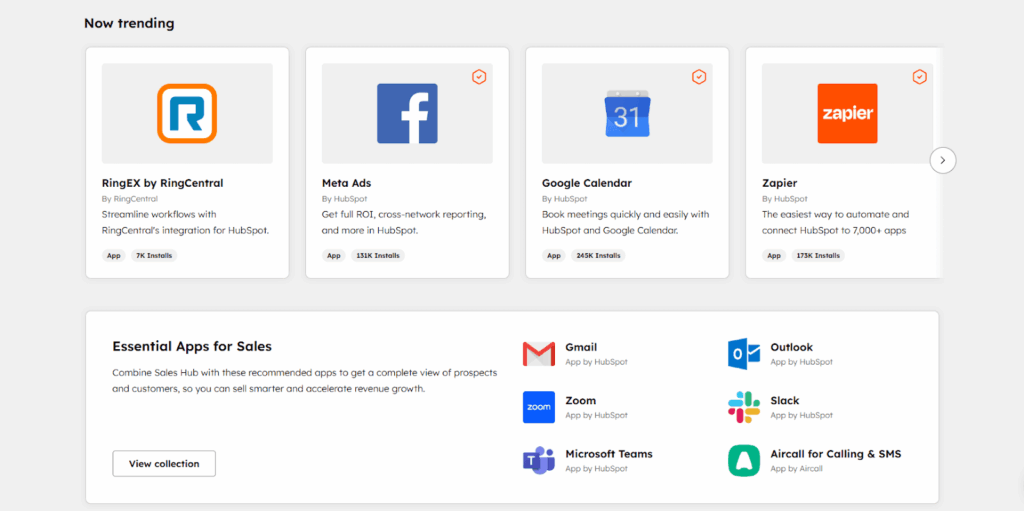
Task: Click the App tag on Zapier card
Action: [x=774, y=256]
